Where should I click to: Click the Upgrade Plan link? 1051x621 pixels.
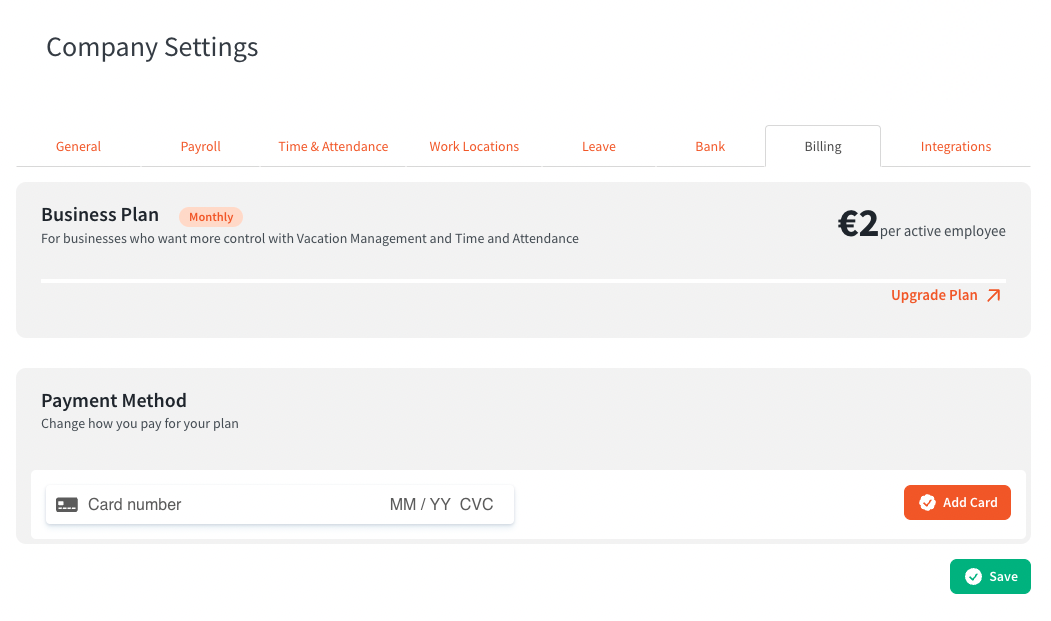tap(946, 295)
